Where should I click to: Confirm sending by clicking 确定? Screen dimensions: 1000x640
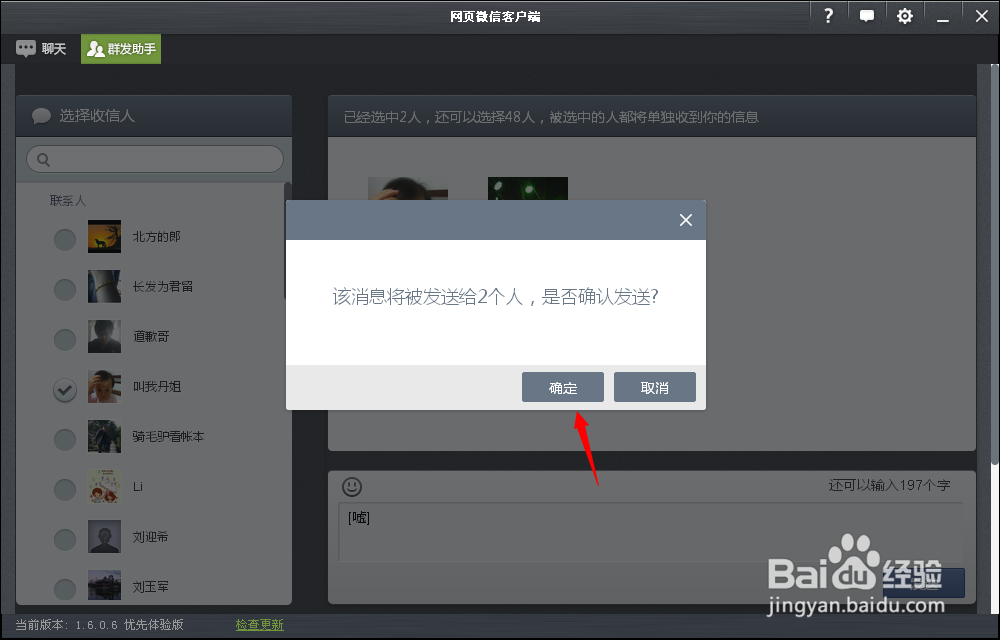point(562,387)
